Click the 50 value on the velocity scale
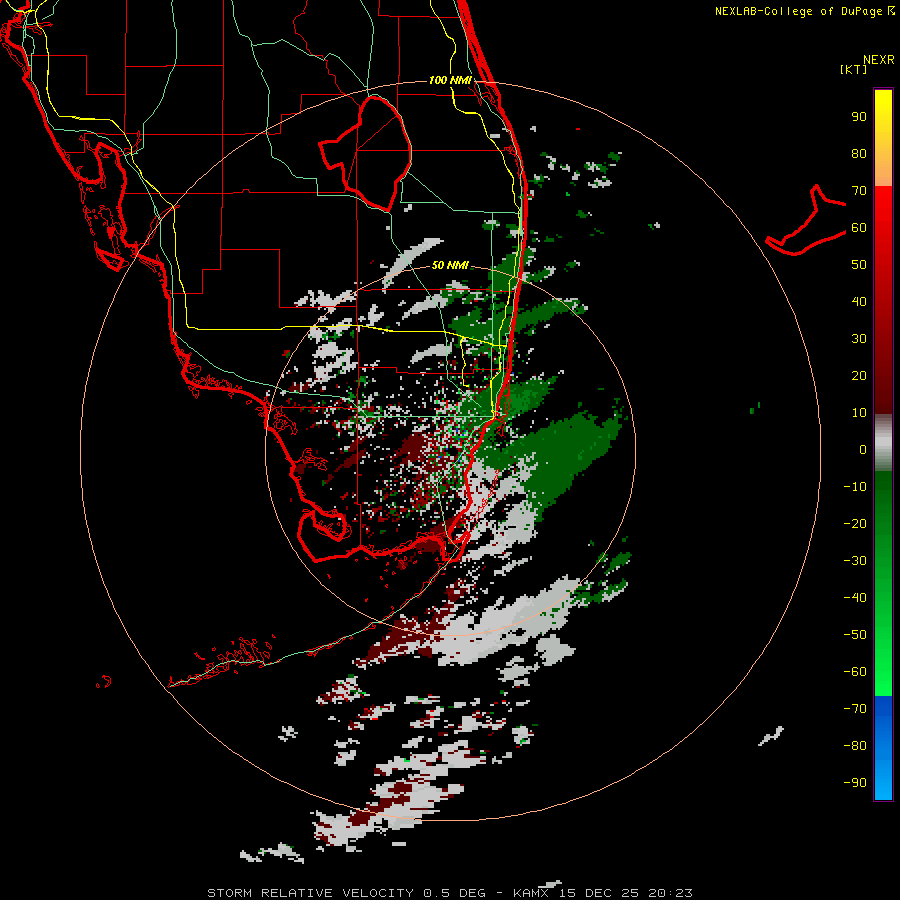Viewport: 900px width, 900px height. click(x=859, y=265)
